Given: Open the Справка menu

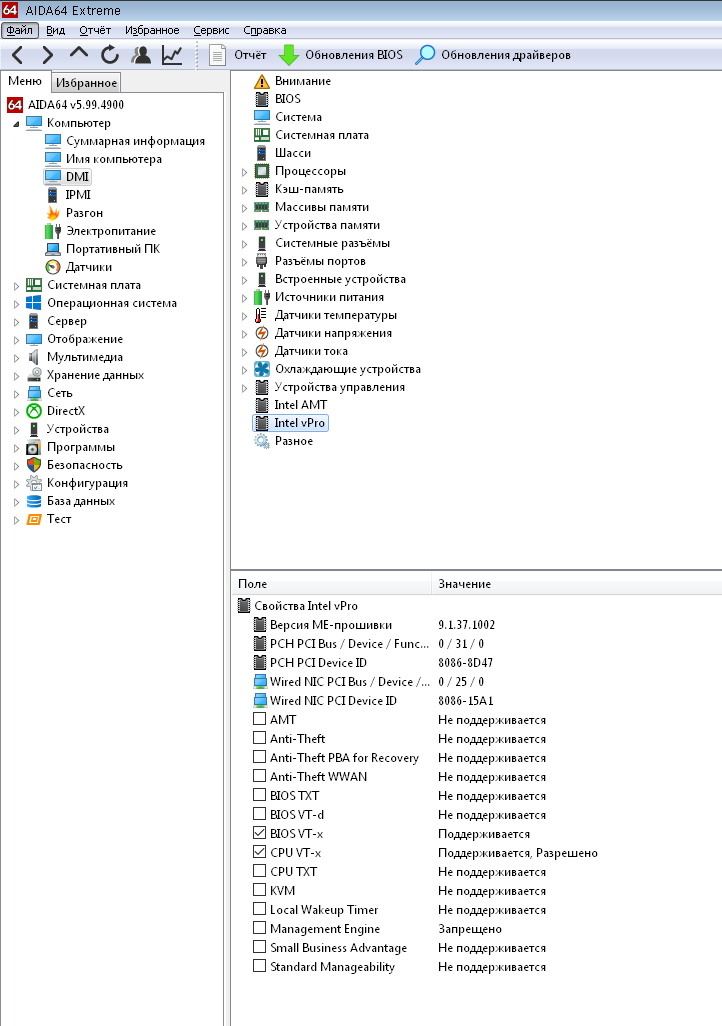Looking at the screenshot, I should point(264,30).
